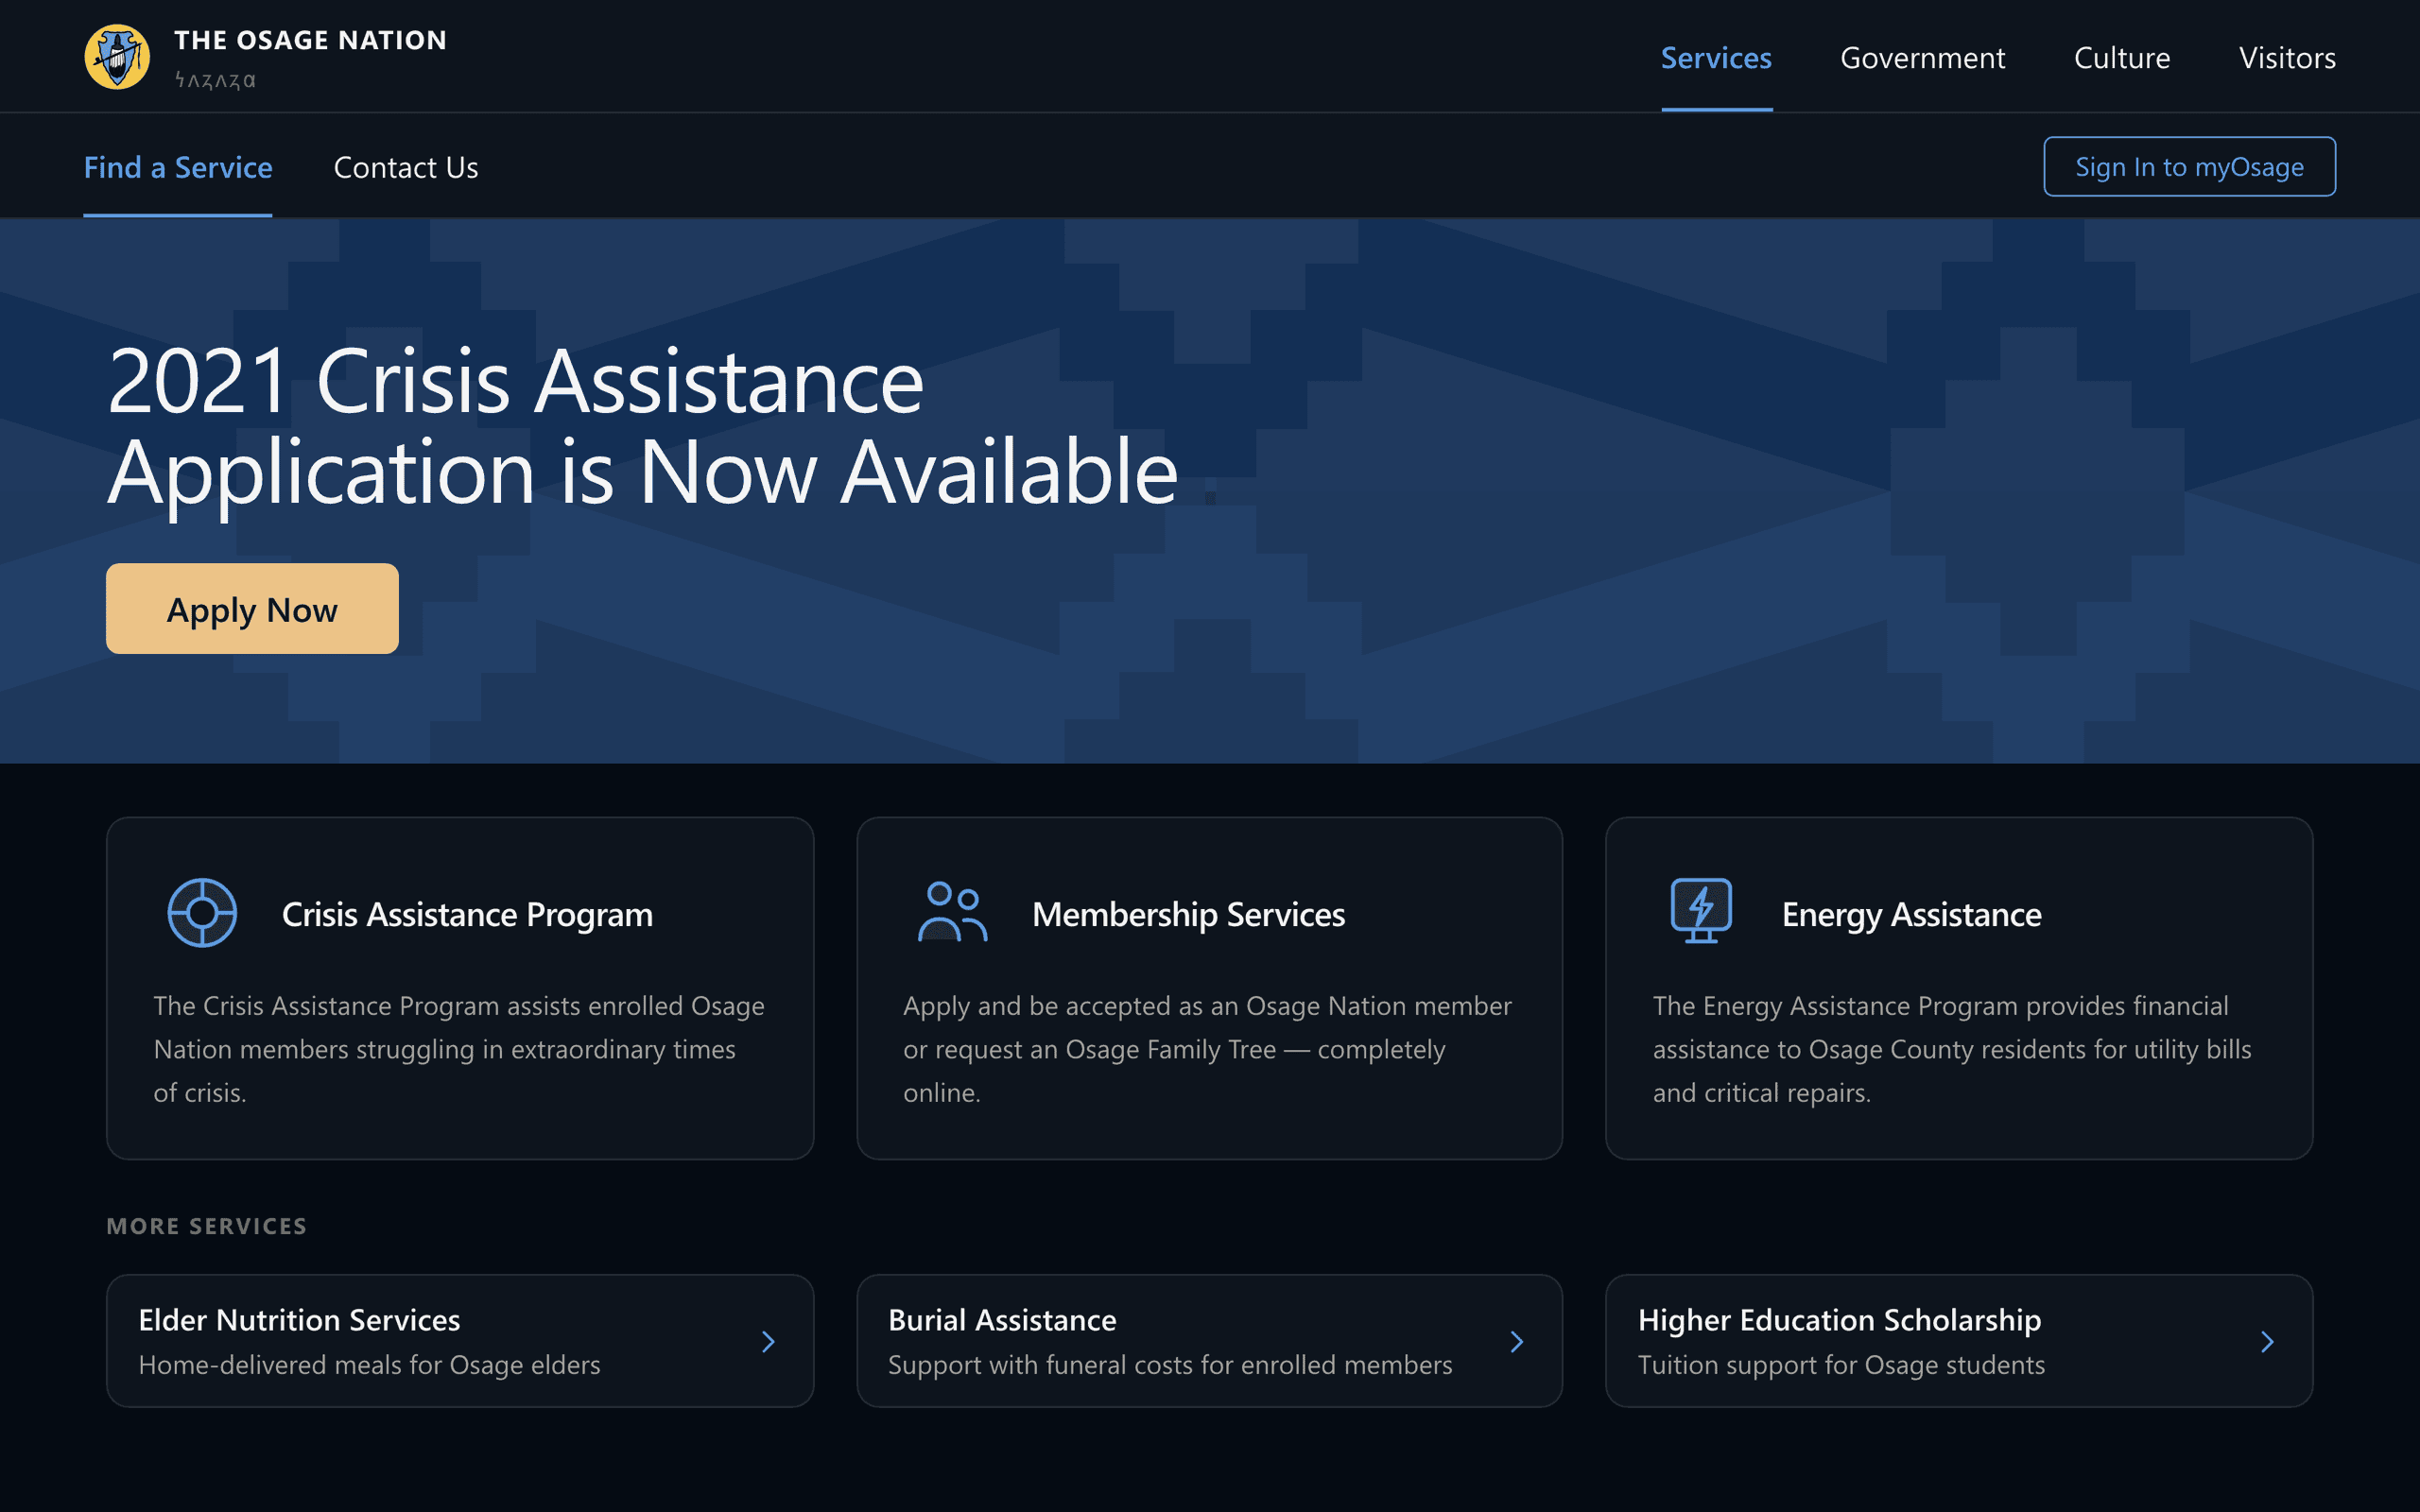Click the Apply Now button
Image resolution: width=2420 pixels, height=1512 pixels.
coord(252,609)
